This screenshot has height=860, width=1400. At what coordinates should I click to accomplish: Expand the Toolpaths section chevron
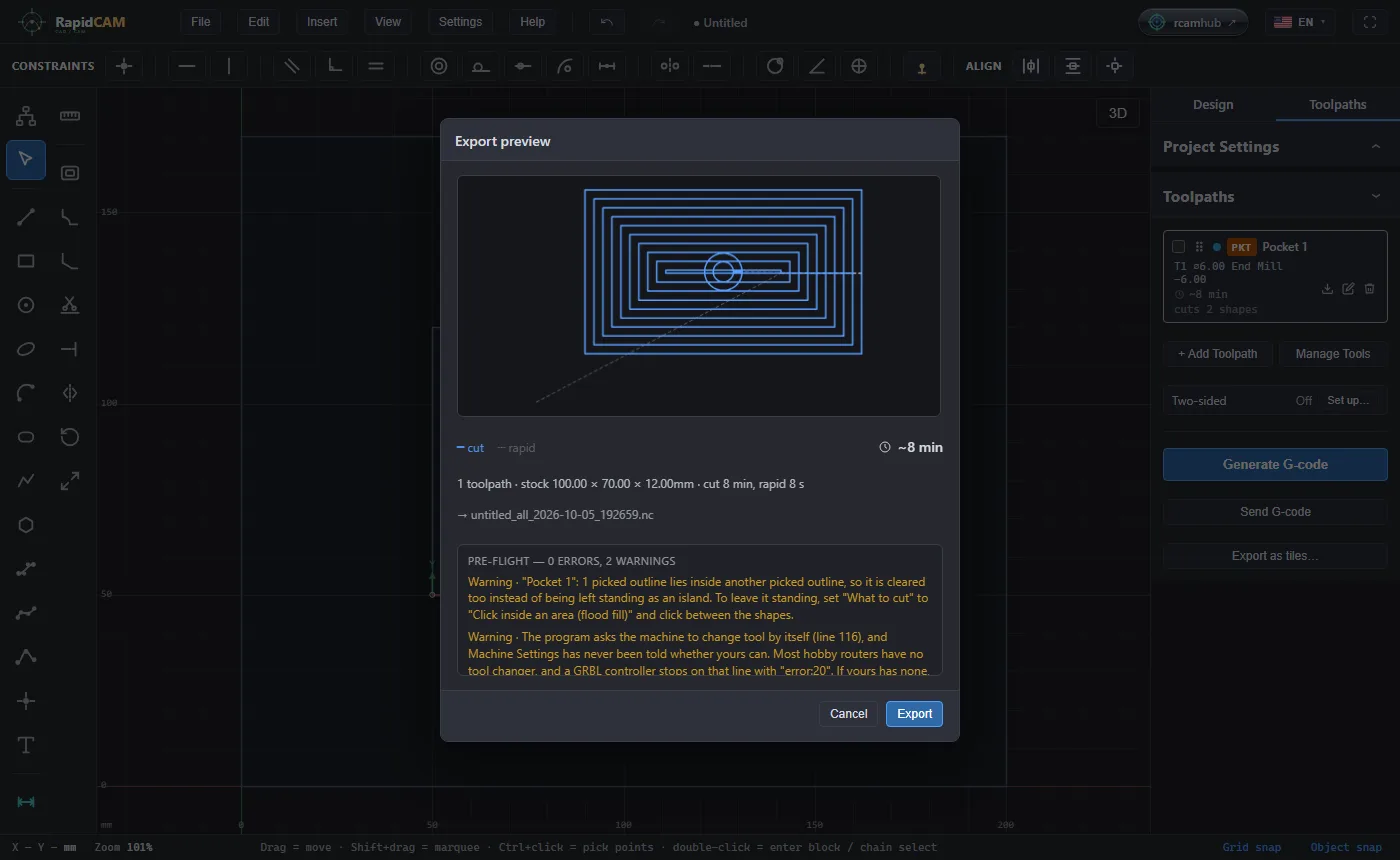click(1376, 197)
